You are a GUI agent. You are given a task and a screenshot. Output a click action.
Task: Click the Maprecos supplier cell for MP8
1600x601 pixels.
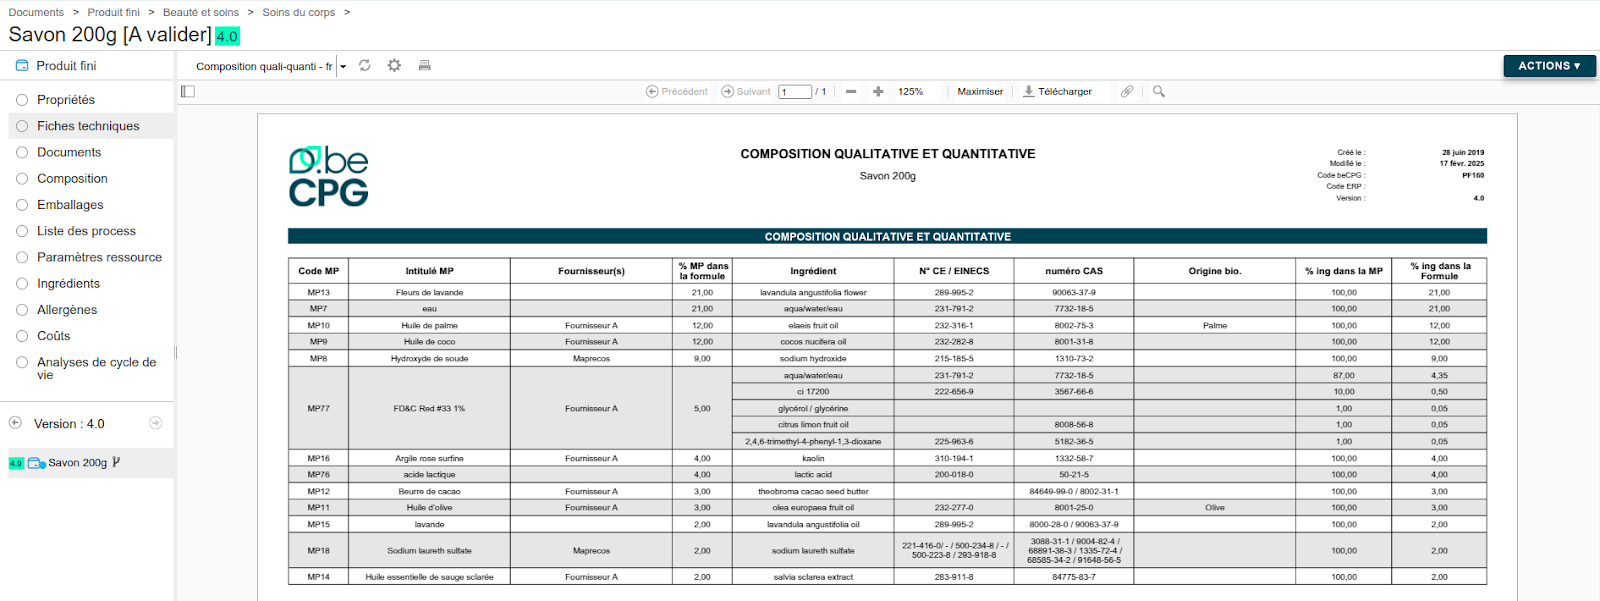pyautogui.click(x=591, y=358)
